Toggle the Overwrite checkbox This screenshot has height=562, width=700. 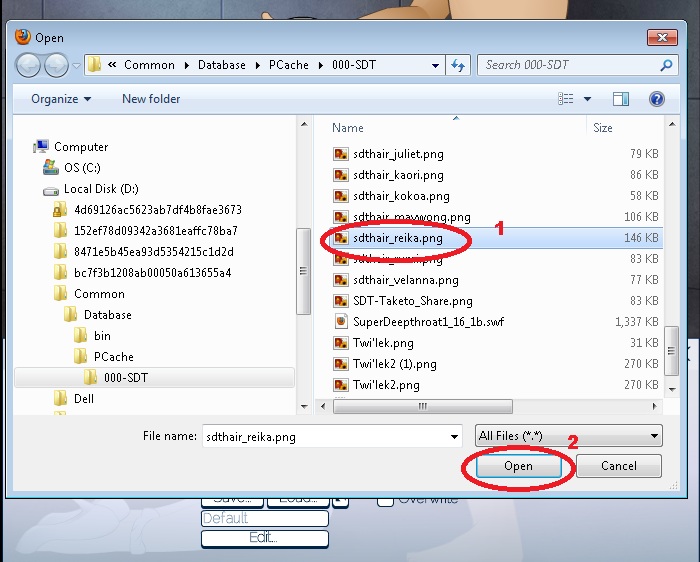point(385,500)
